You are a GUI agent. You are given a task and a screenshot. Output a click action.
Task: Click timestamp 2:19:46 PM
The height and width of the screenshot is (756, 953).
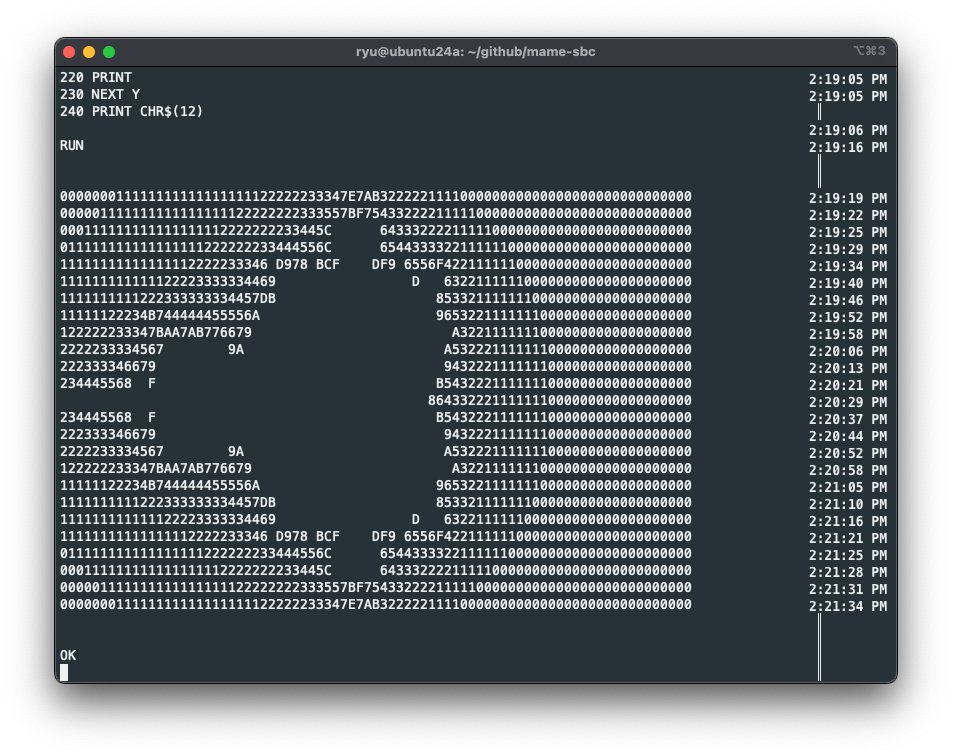click(848, 301)
